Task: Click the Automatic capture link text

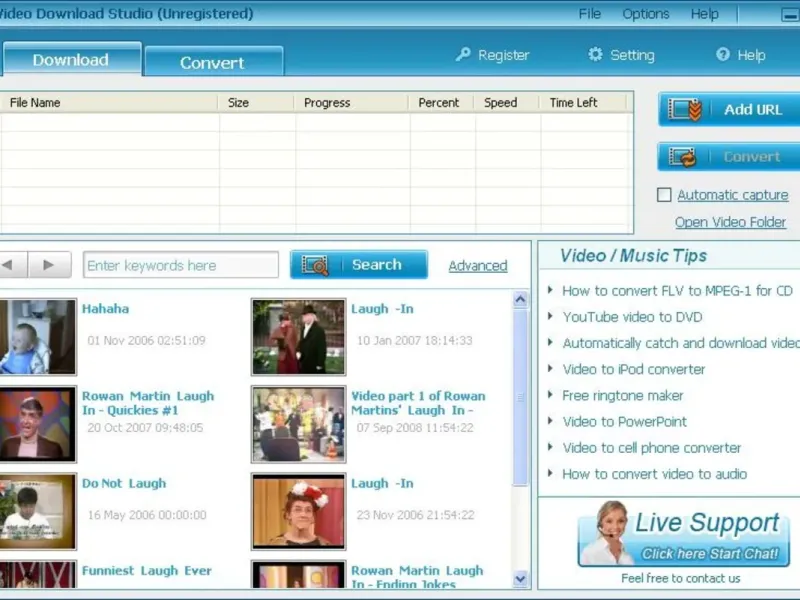Action: coord(733,195)
